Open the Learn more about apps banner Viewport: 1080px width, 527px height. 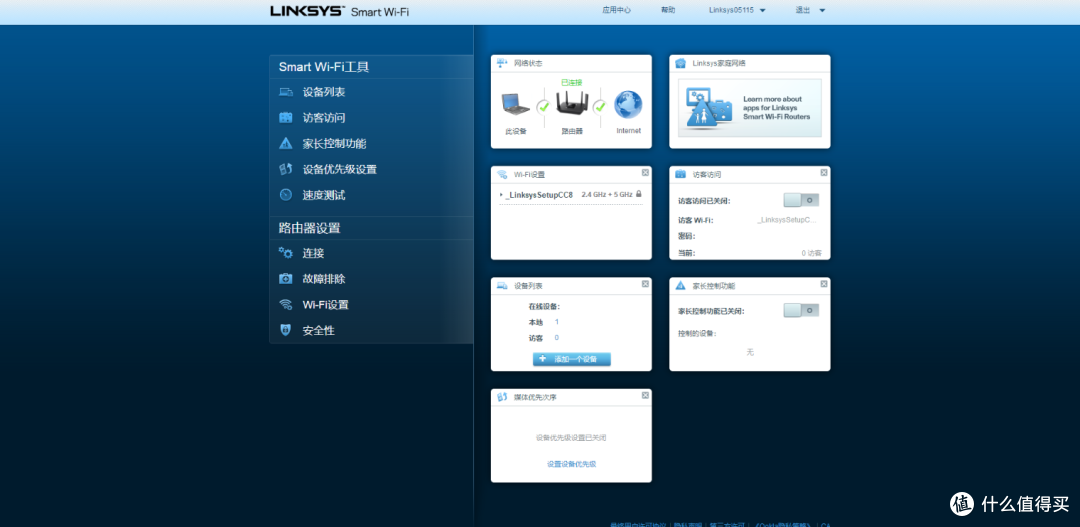point(750,108)
